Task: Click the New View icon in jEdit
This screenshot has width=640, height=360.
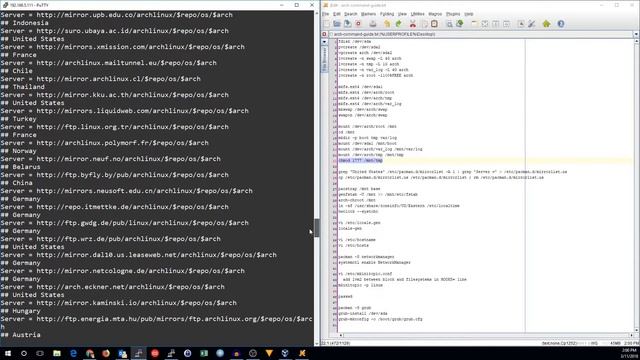Action: coord(474,24)
